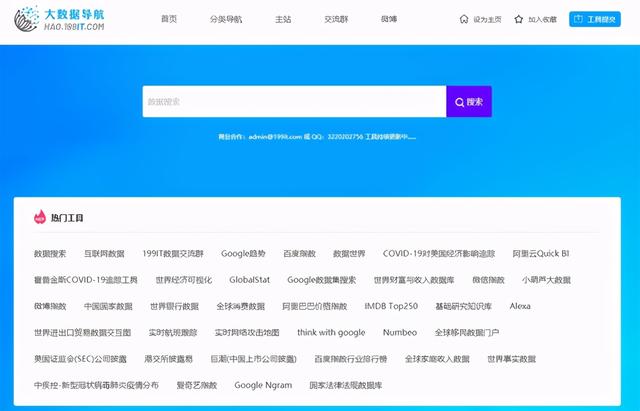Open the 世界事实数据 link
The image size is (640, 411).
pos(511,359)
